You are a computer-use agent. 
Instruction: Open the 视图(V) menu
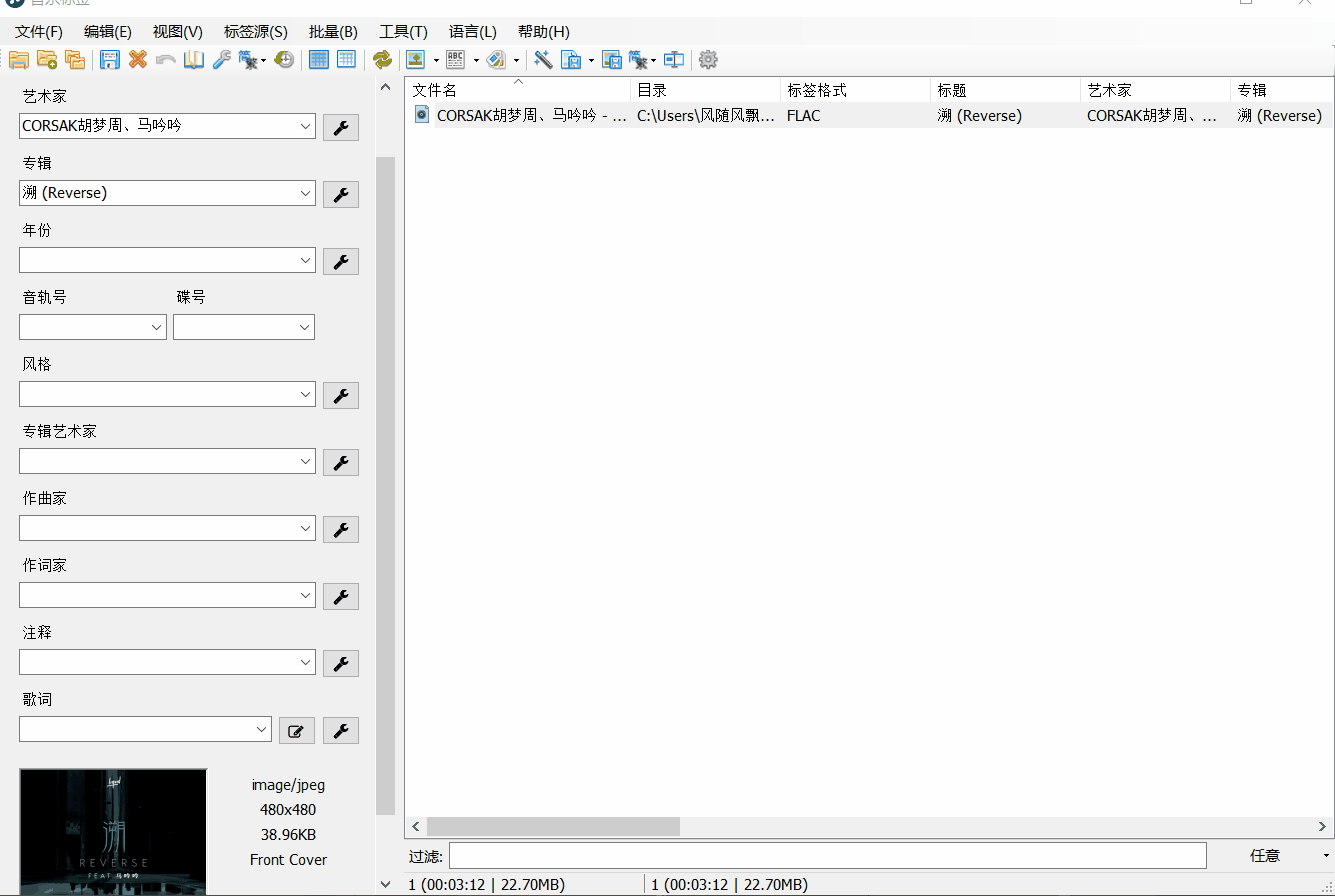178,32
